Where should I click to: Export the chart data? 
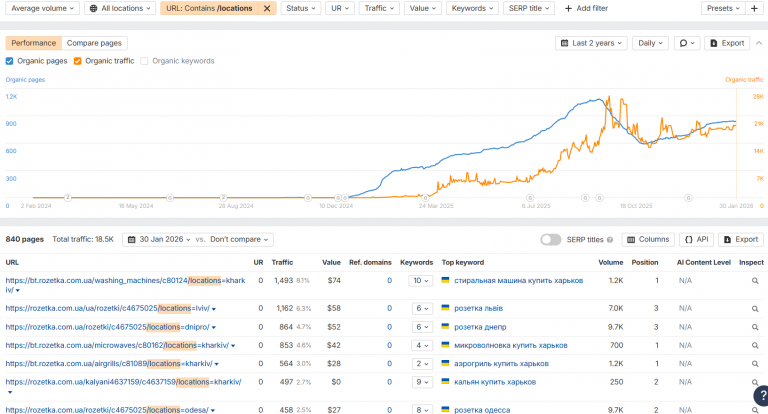[727, 43]
